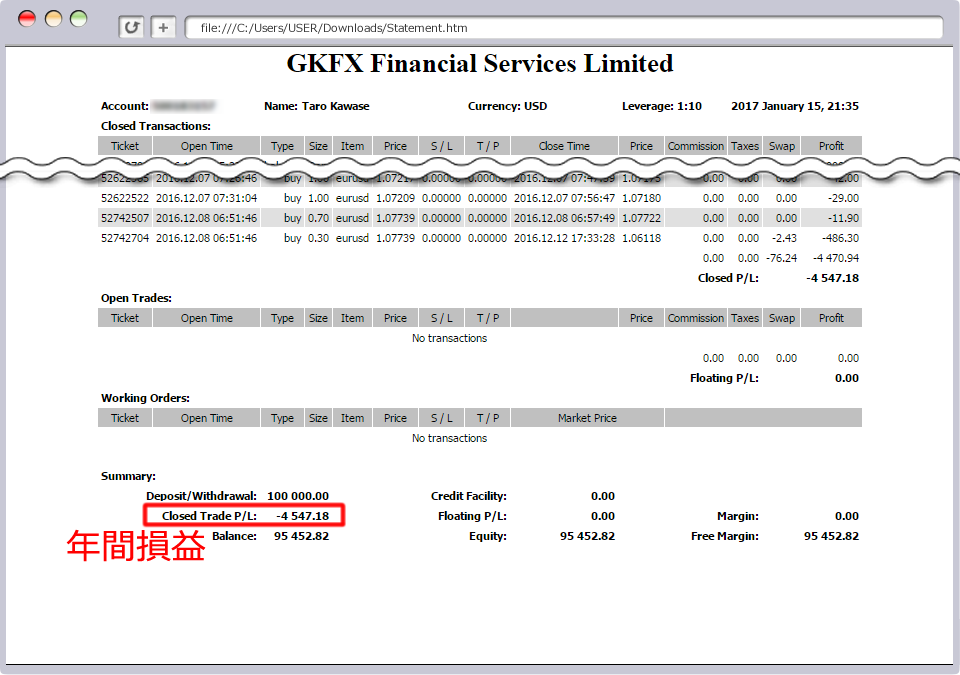Click price 1.06118 in last row

point(642,238)
